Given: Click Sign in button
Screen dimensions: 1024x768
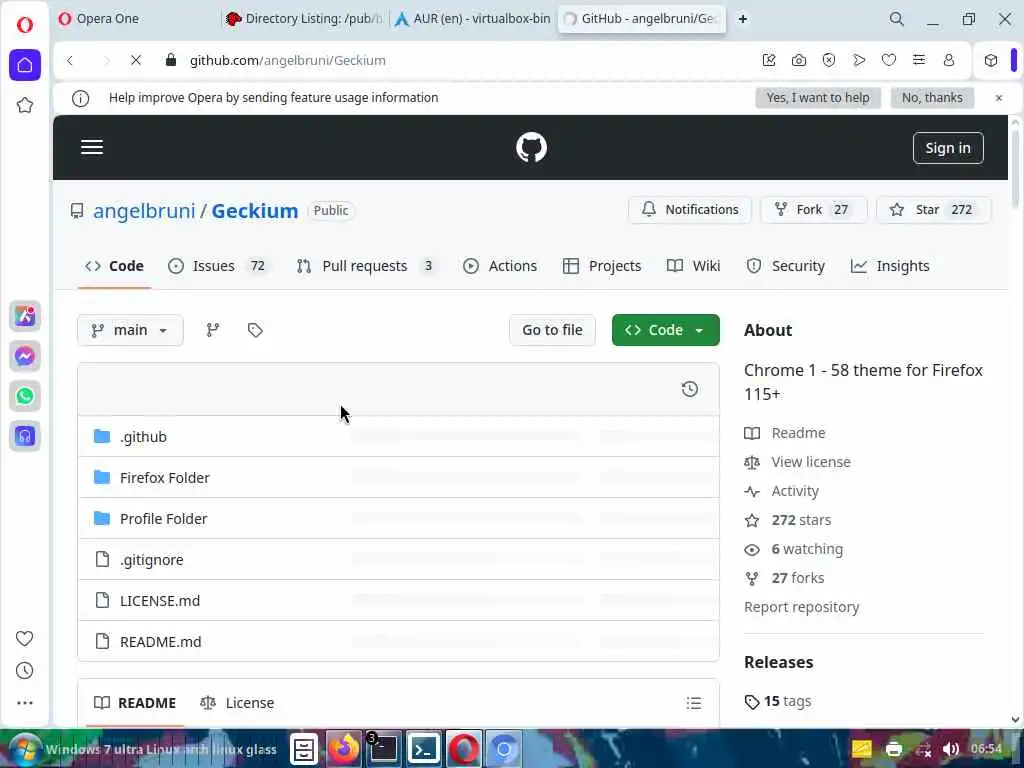Looking at the screenshot, I should [x=948, y=148].
